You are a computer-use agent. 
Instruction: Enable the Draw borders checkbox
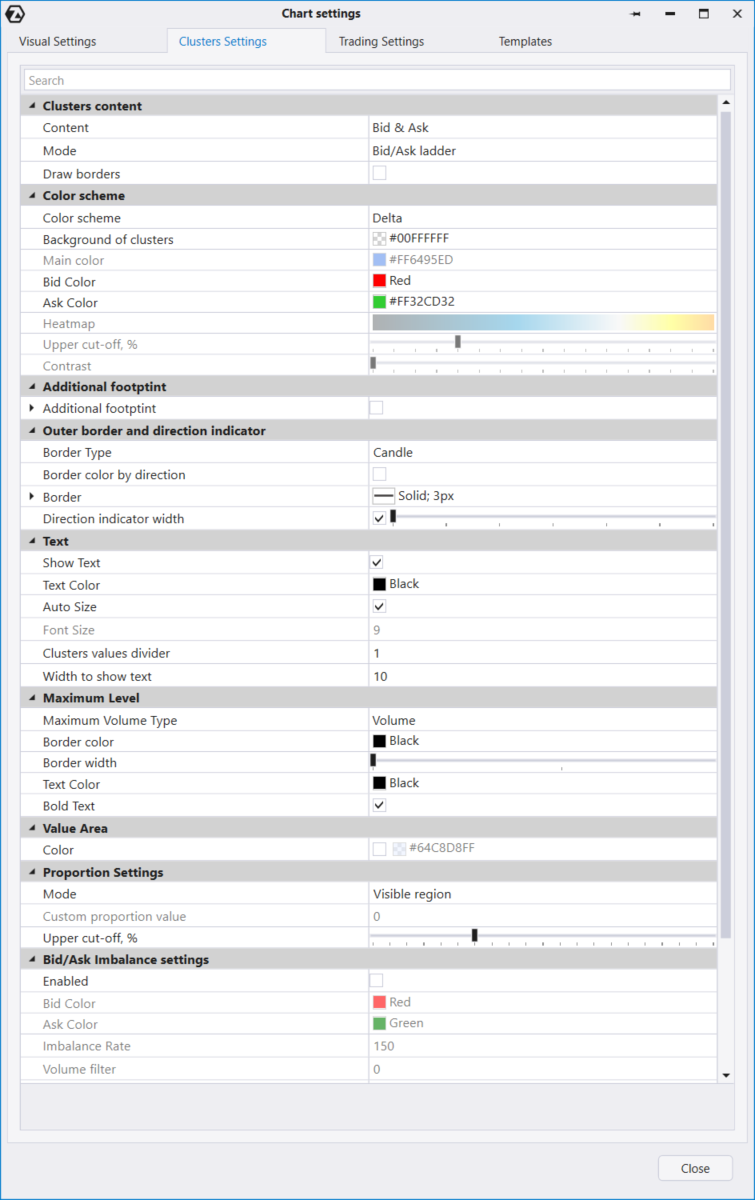(x=379, y=173)
